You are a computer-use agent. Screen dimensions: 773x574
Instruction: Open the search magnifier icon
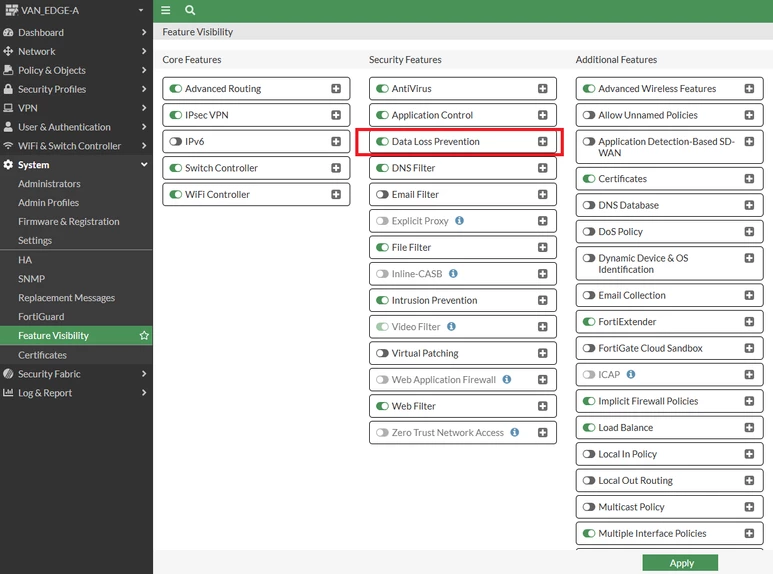(x=190, y=10)
